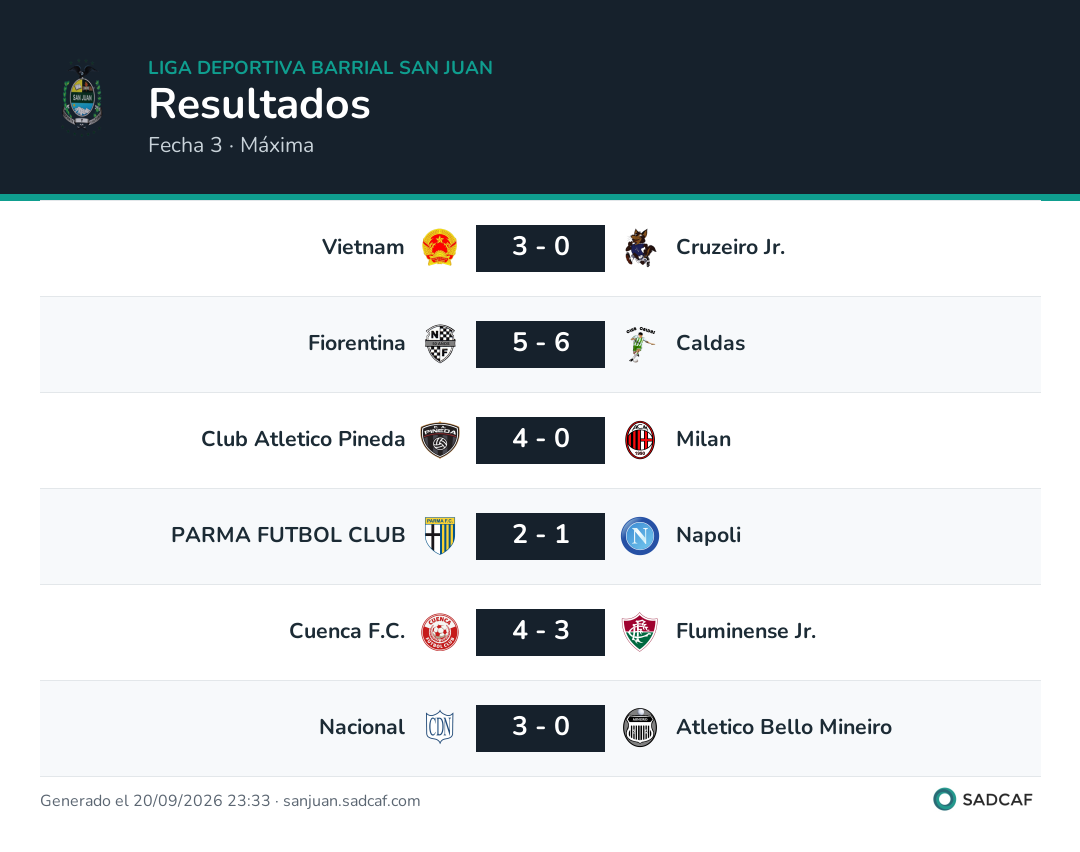
Task: Open the Fluminense Jr. crest
Action: [640, 632]
